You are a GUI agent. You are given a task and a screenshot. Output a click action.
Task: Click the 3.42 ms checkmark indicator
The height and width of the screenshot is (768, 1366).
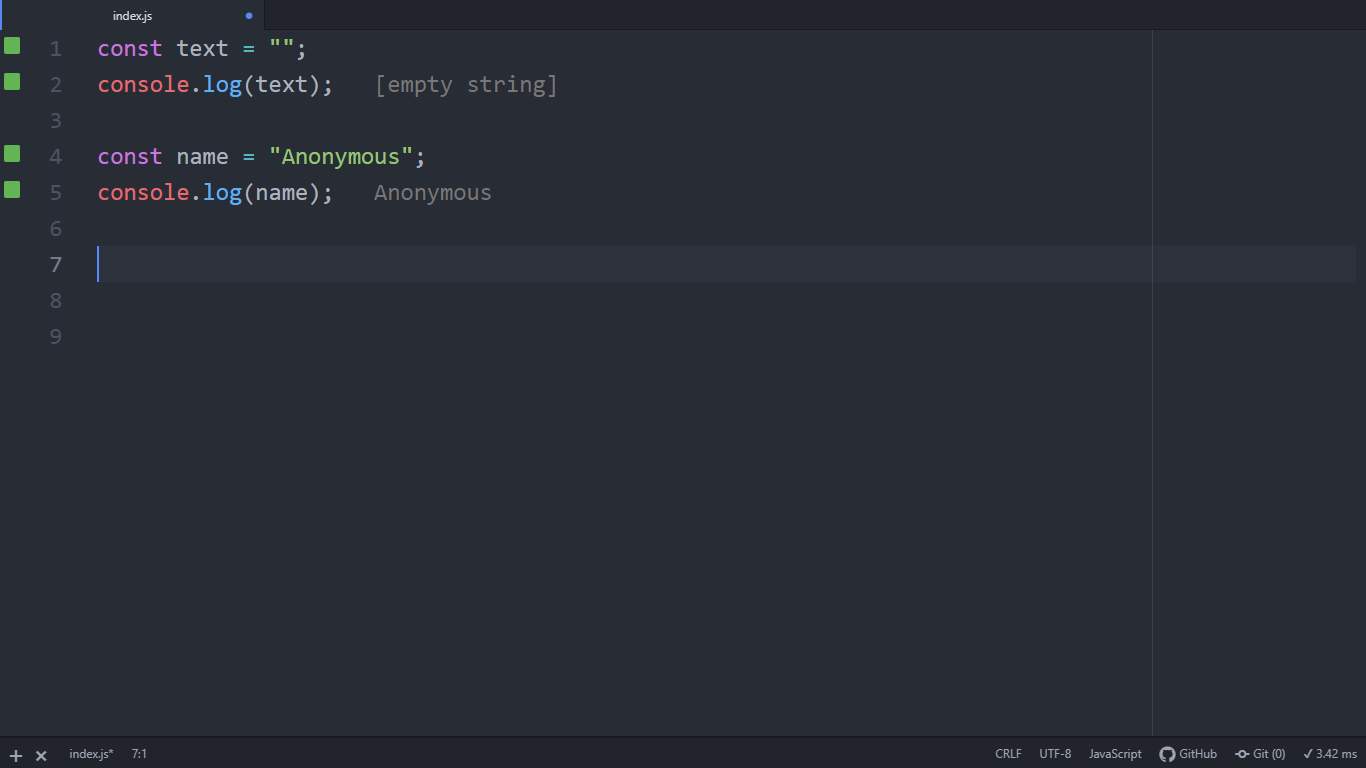click(x=1330, y=754)
